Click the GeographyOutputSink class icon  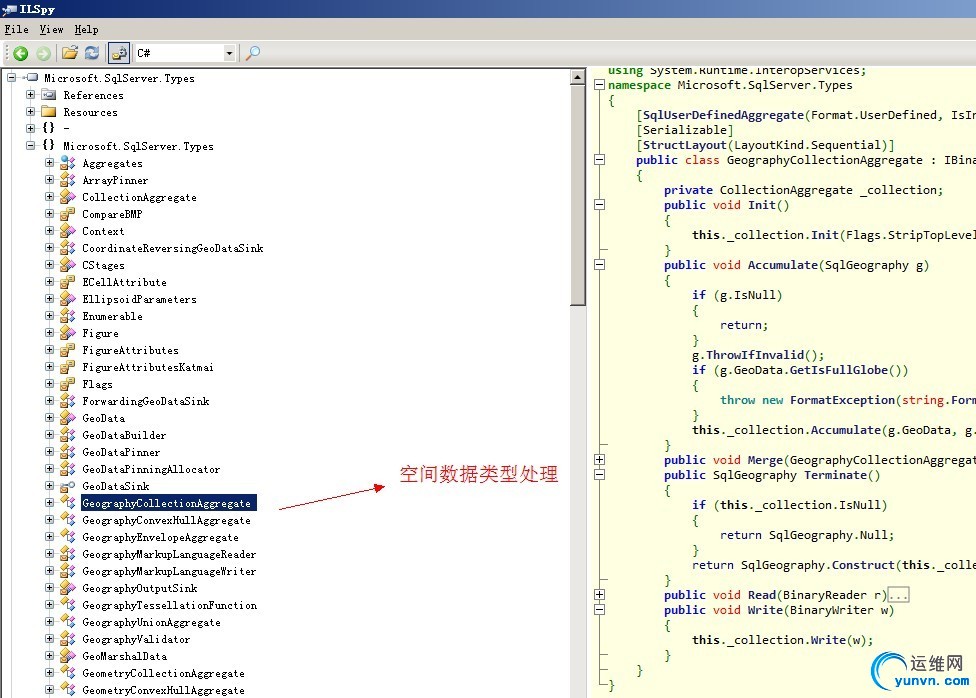click(x=68, y=588)
